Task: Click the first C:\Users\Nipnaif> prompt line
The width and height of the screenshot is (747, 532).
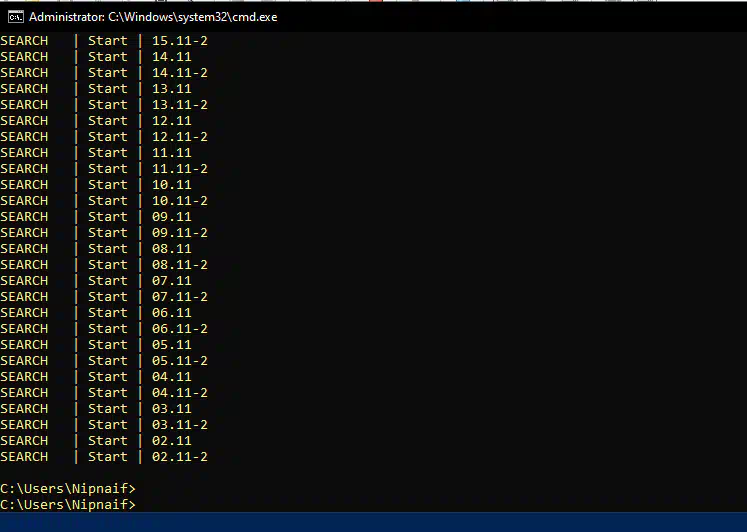Action: click(x=68, y=489)
